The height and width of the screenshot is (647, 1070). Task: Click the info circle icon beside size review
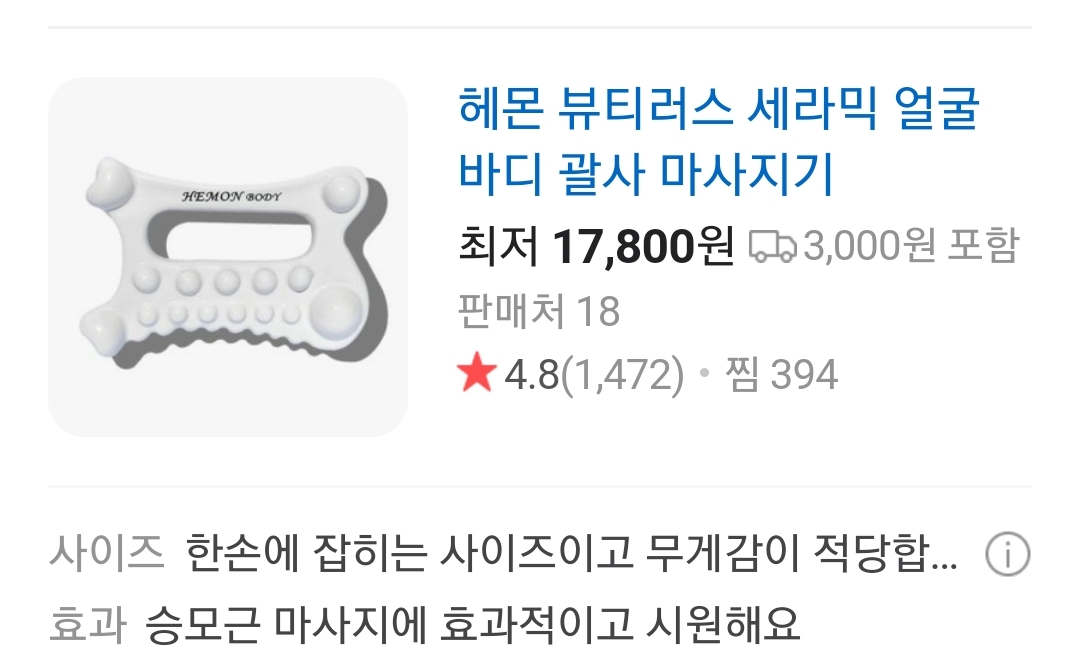coord(1008,554)
